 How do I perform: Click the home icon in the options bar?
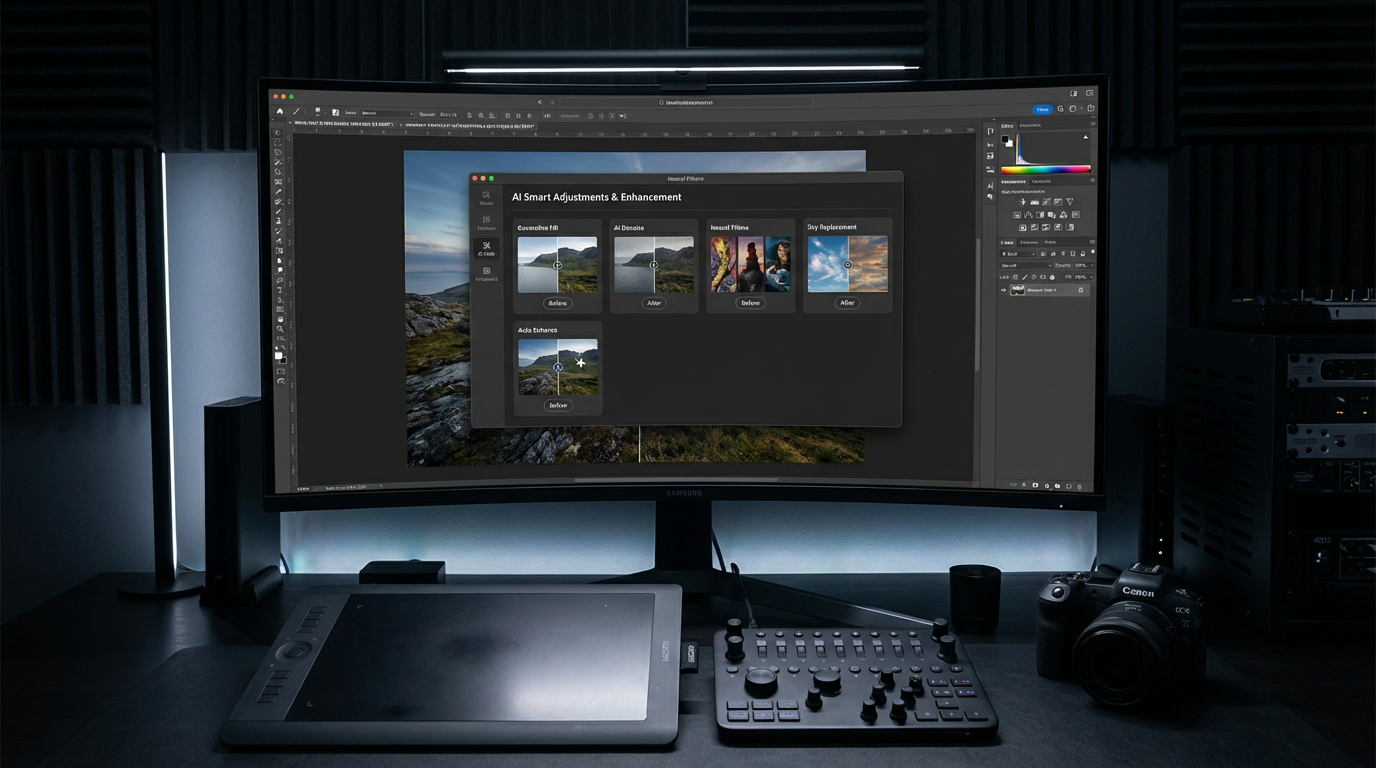(280, 111)
